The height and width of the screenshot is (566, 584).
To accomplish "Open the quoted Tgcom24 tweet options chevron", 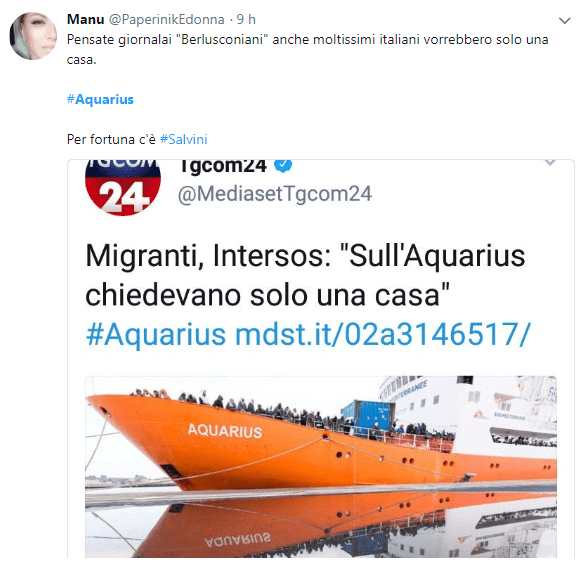I will pos(550,162).
